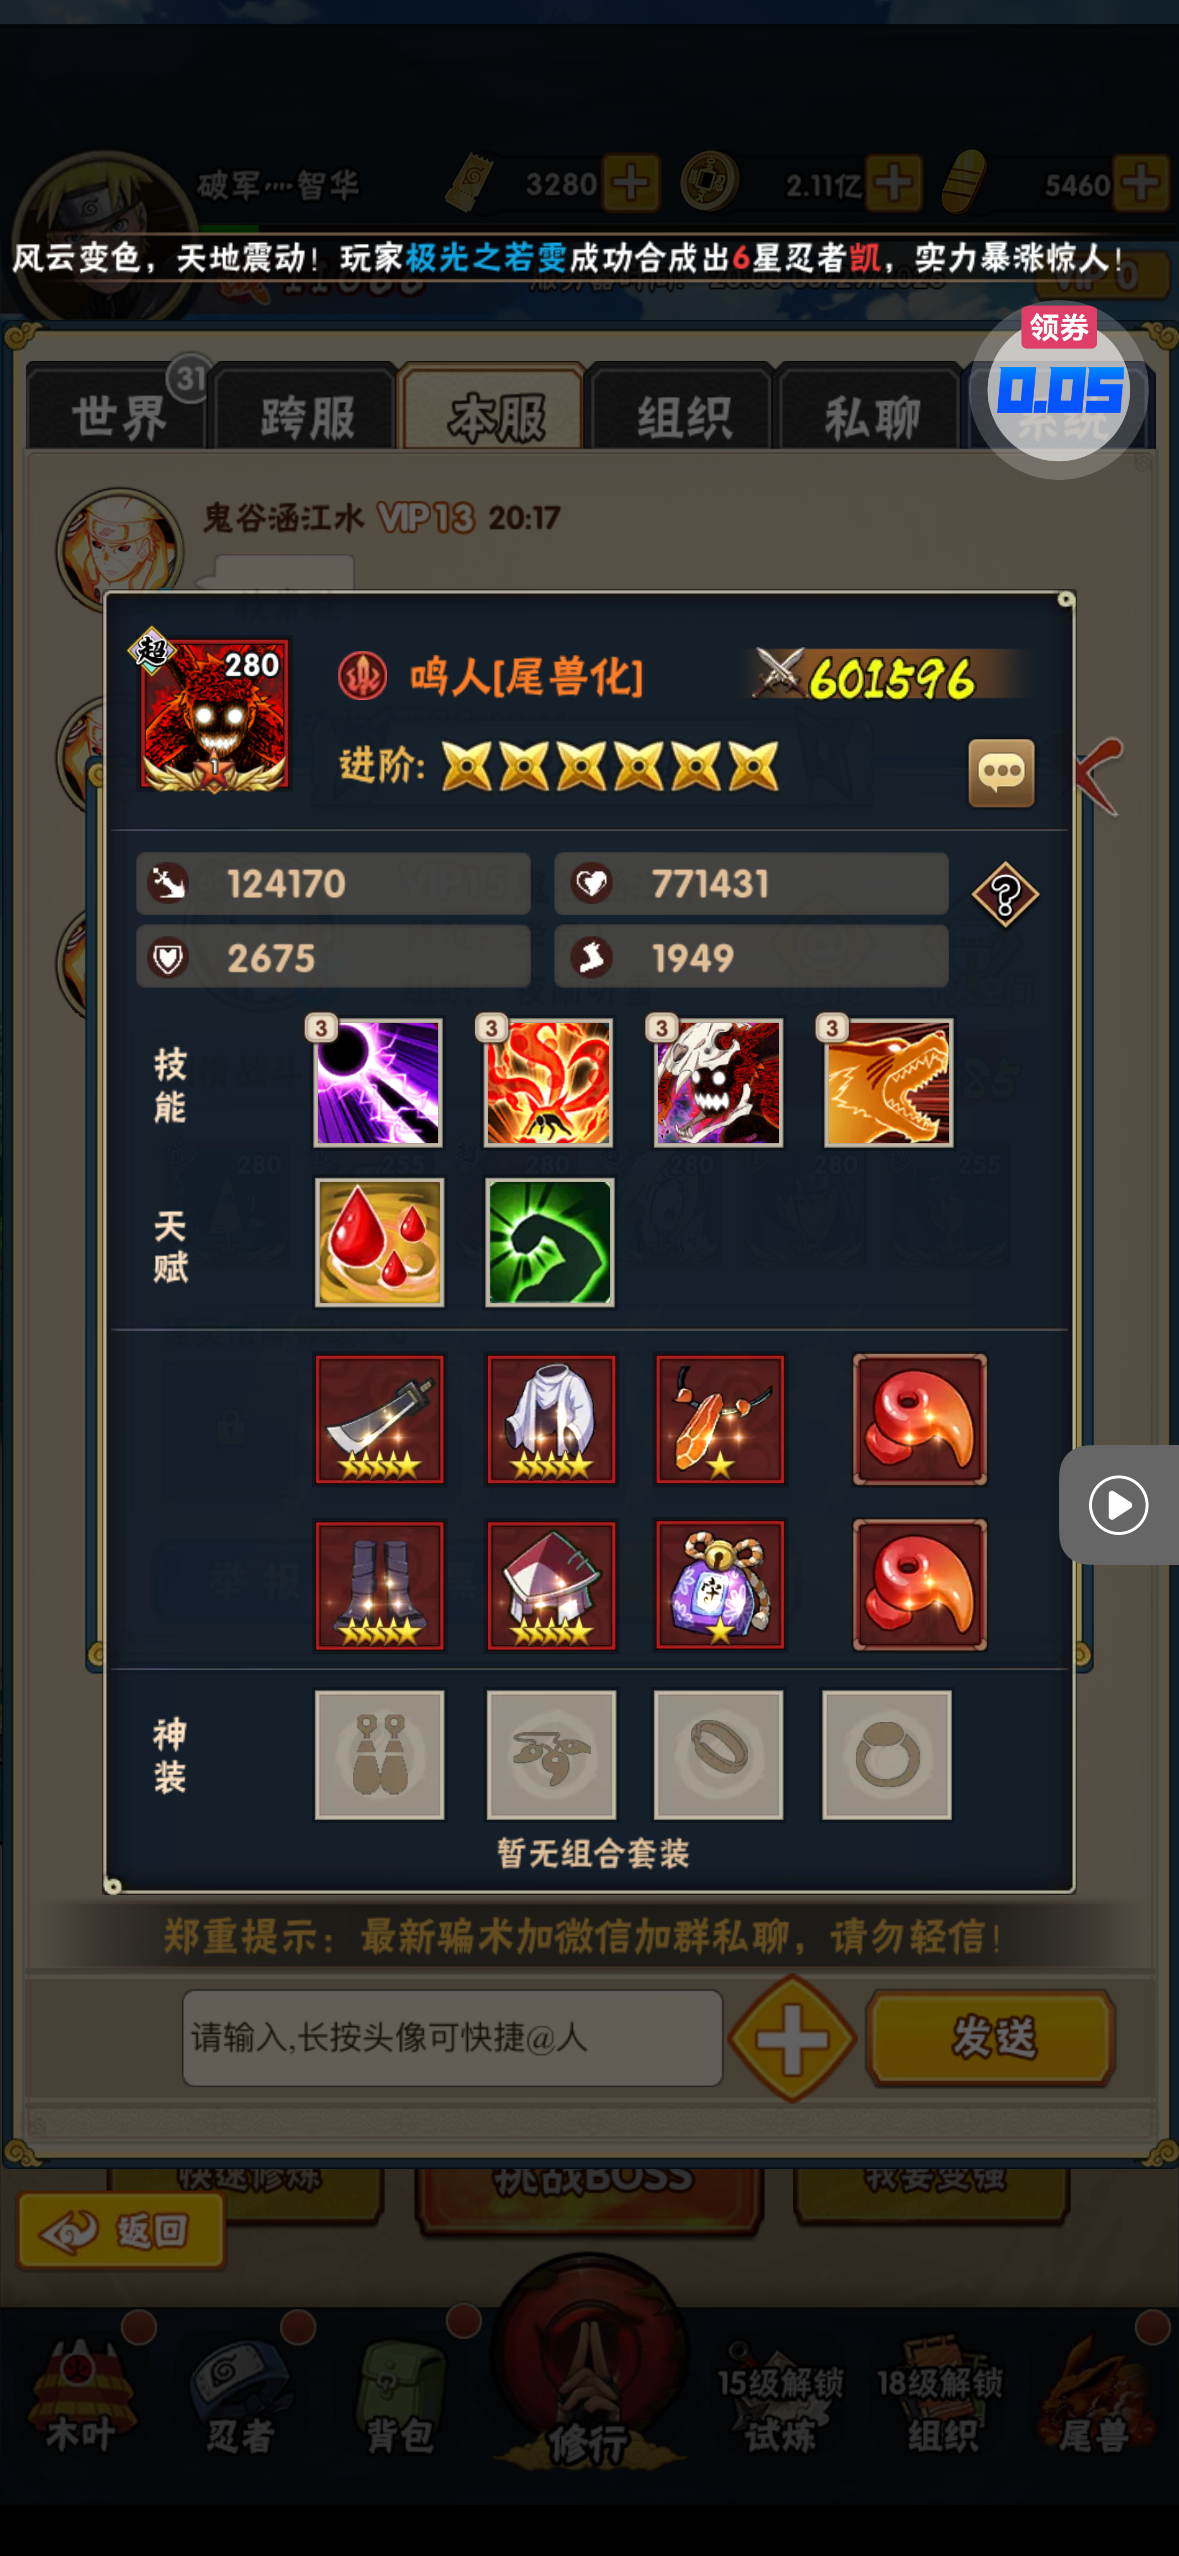The image size is (1179, 2556).
Task: Focus the chat message input field
Action: click(452, 2037)
